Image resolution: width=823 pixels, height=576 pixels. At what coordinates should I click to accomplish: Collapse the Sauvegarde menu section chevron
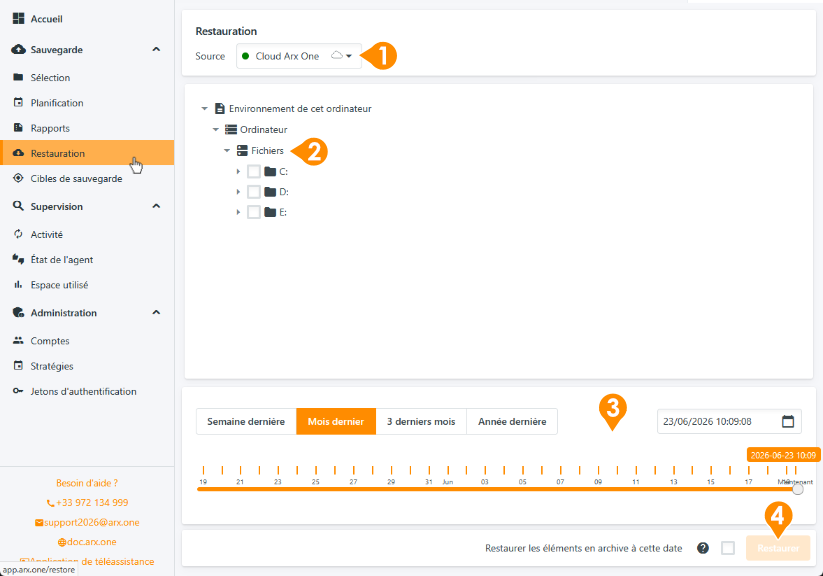[x=156, y=49]
